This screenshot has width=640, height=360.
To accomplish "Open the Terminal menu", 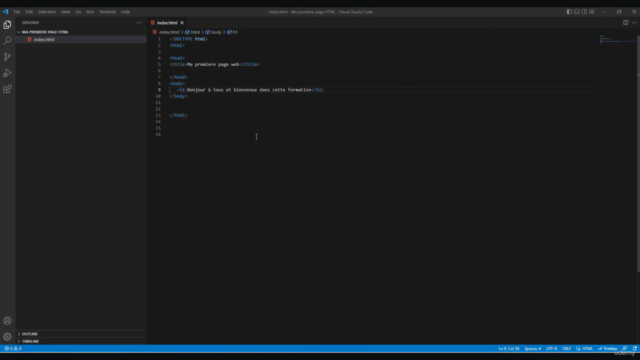I will 107,12.
